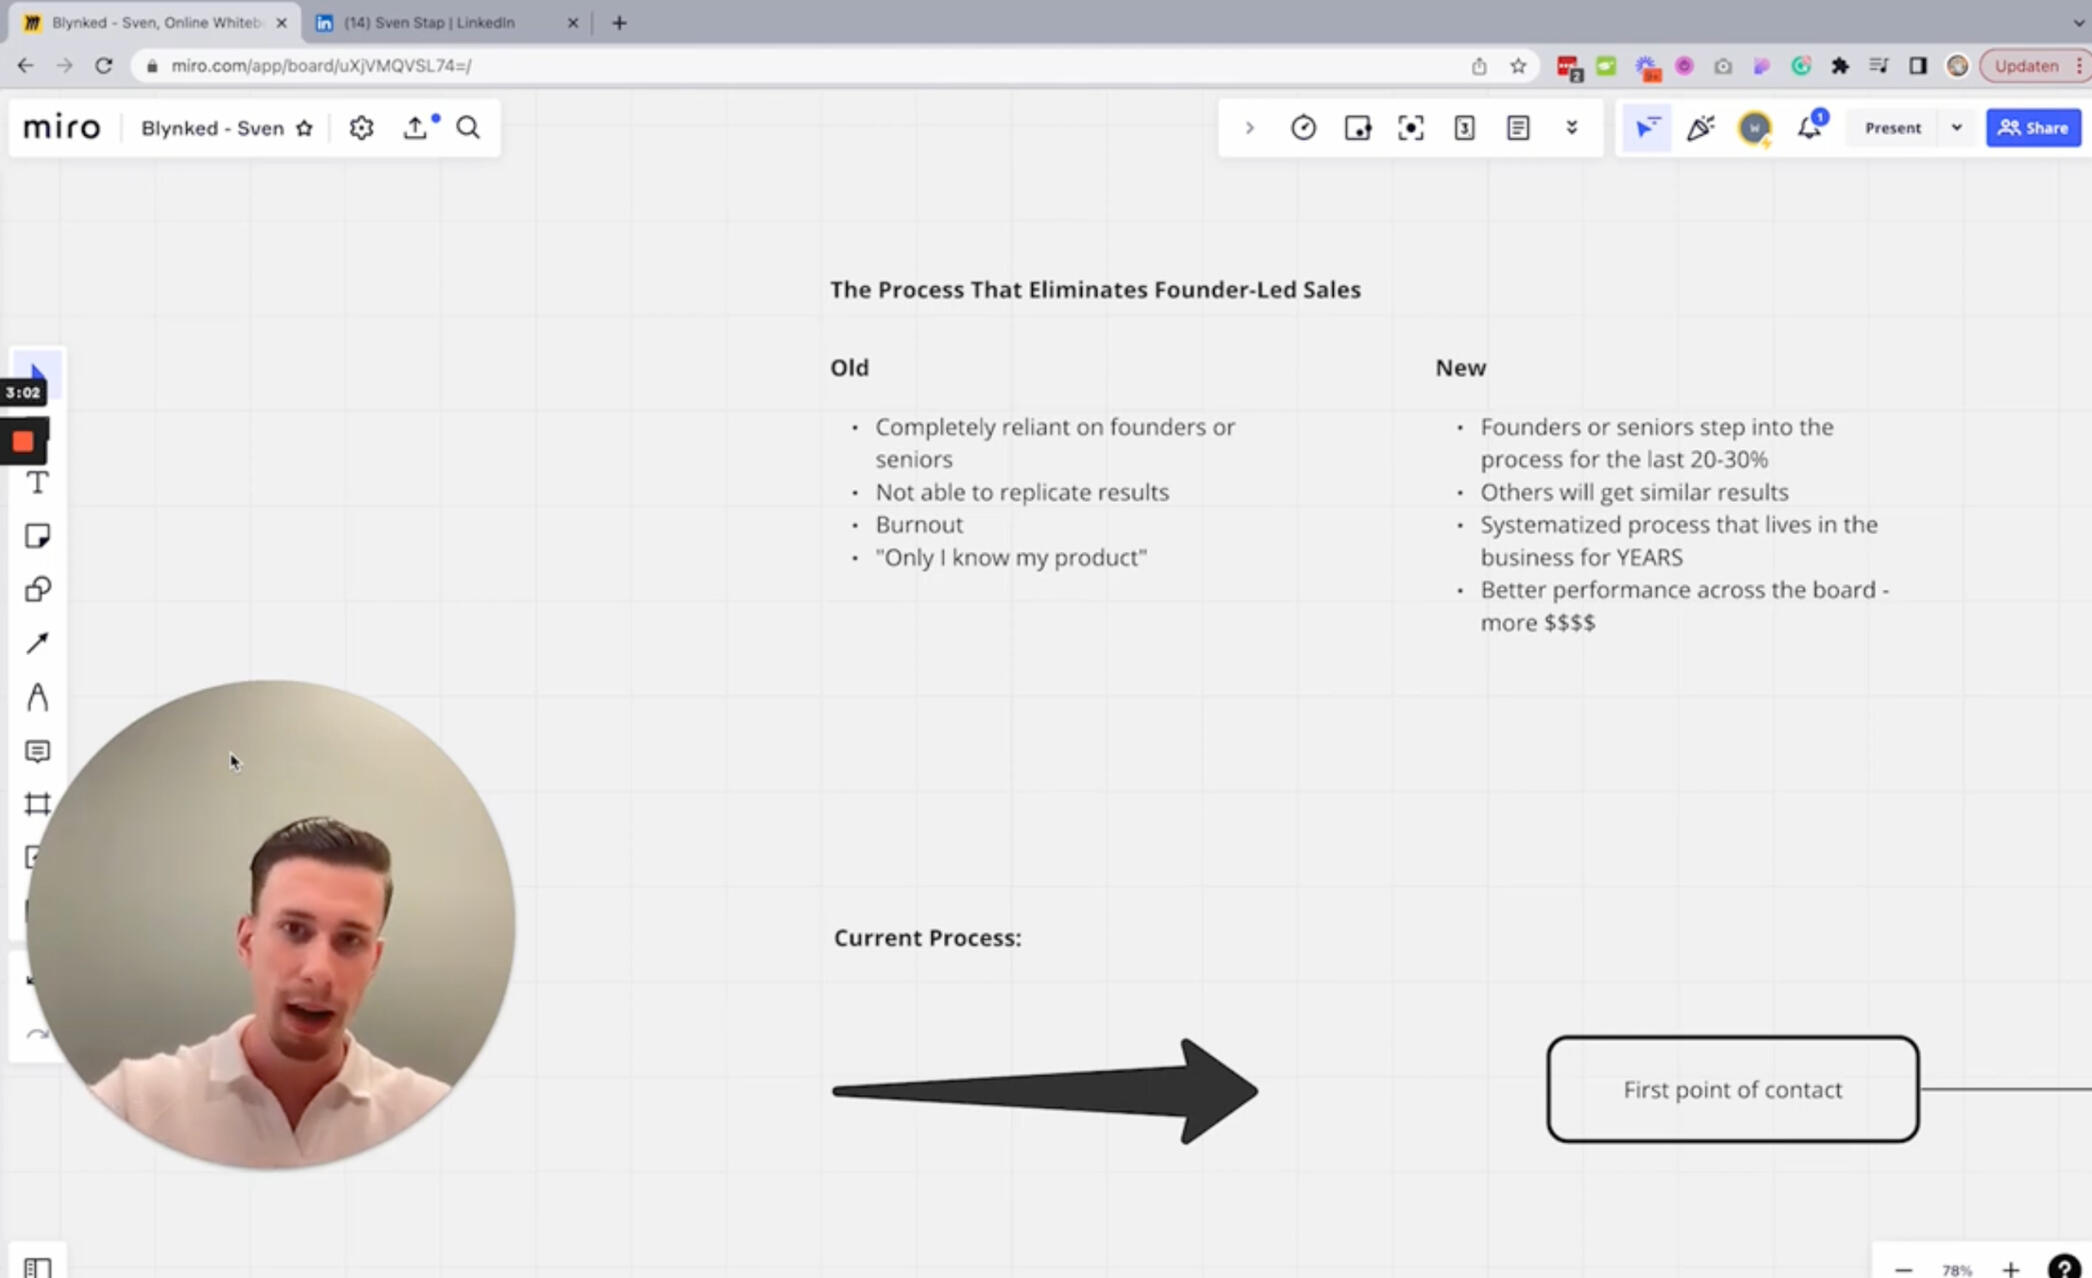Viewport: 2092px width, 1278px height.
Task: Toggle the frames panel at bottom left
Action: point(37,1267)
